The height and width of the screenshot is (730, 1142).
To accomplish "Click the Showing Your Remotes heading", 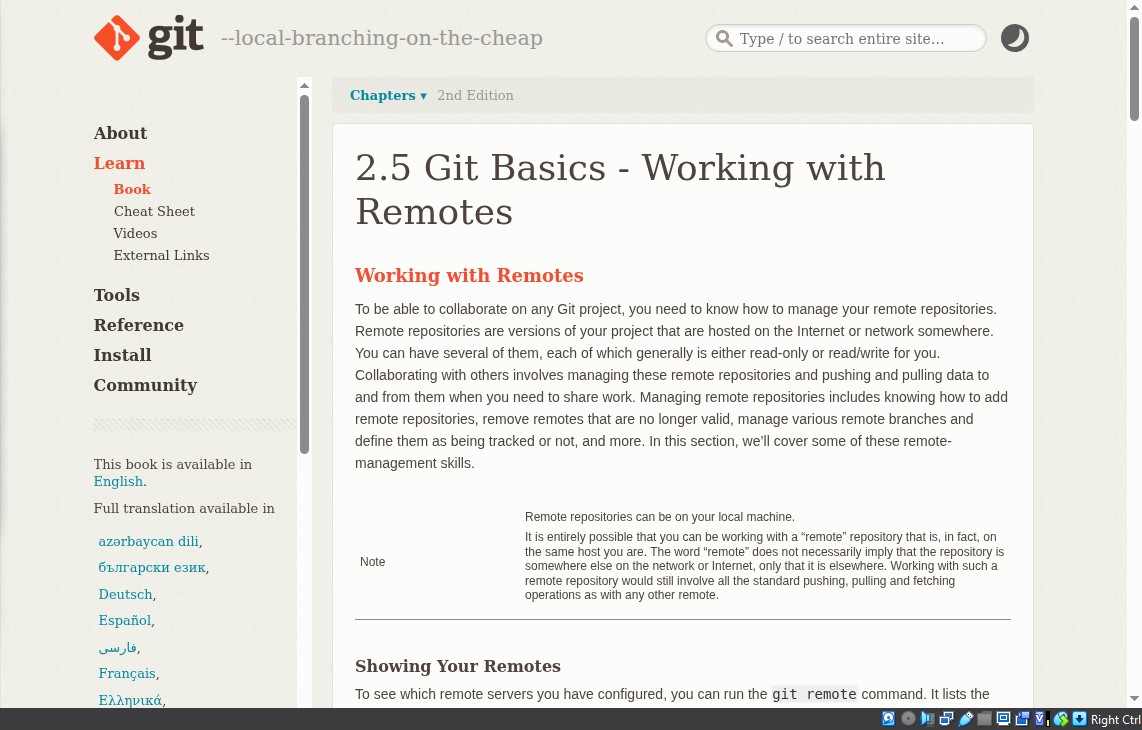I will point(457,666).
